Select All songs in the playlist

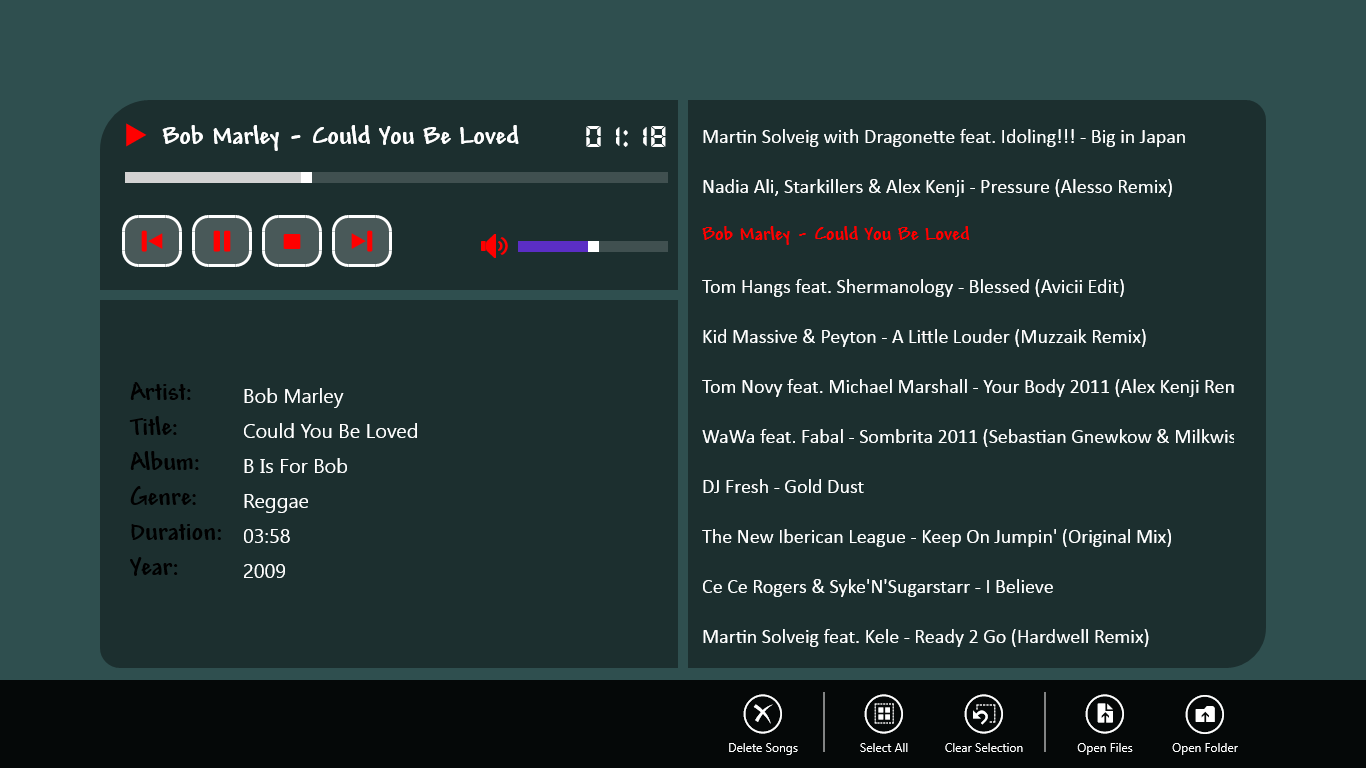[x=883, y=714]
